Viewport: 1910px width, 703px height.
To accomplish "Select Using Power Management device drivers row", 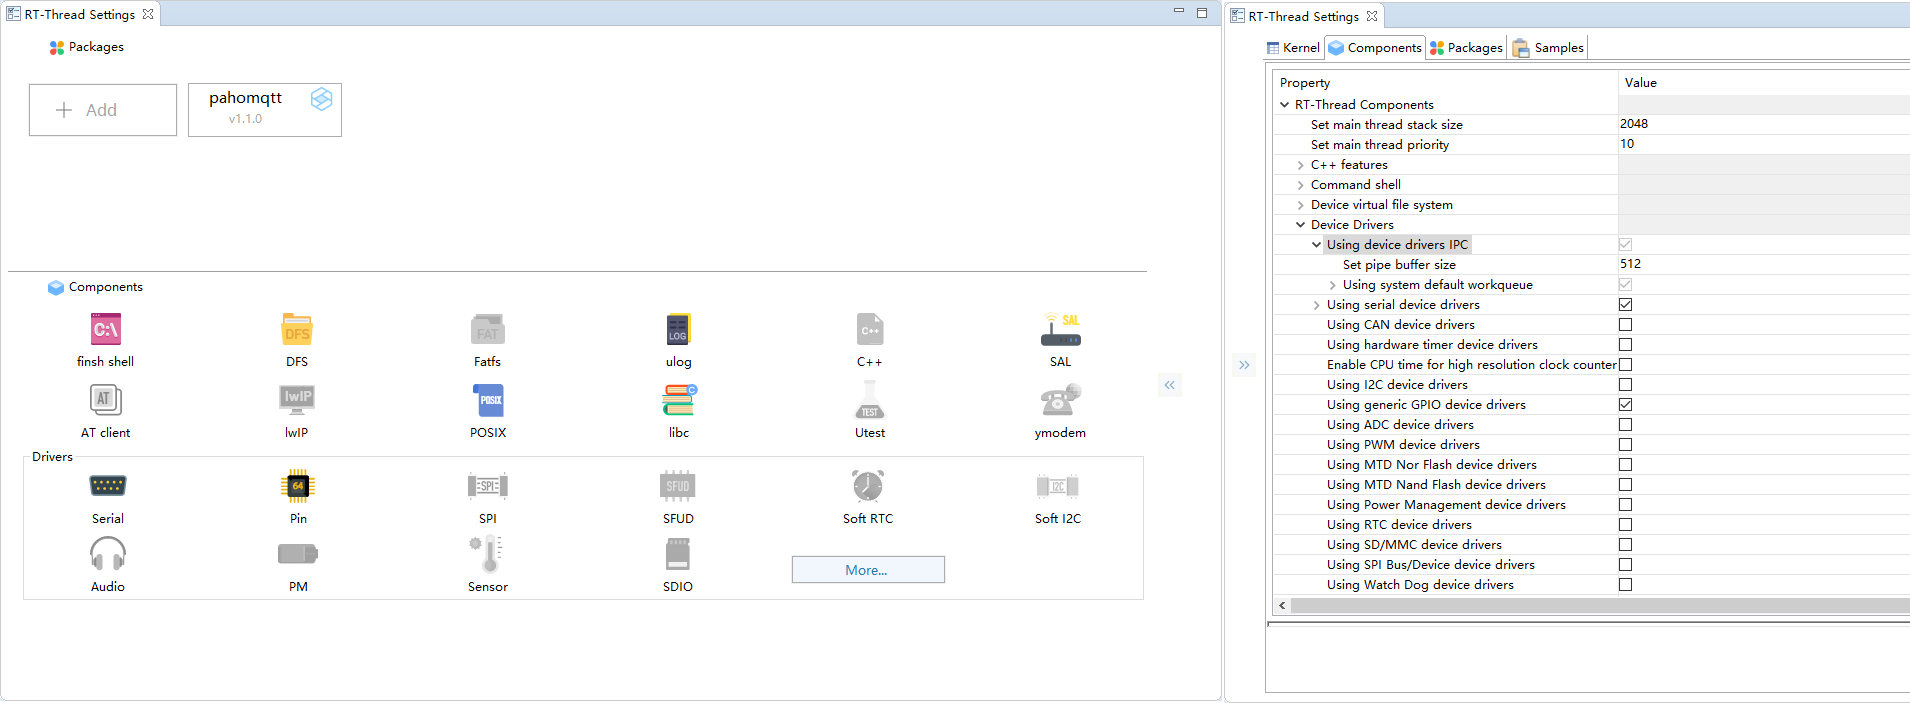I will tap(1446, 504).
